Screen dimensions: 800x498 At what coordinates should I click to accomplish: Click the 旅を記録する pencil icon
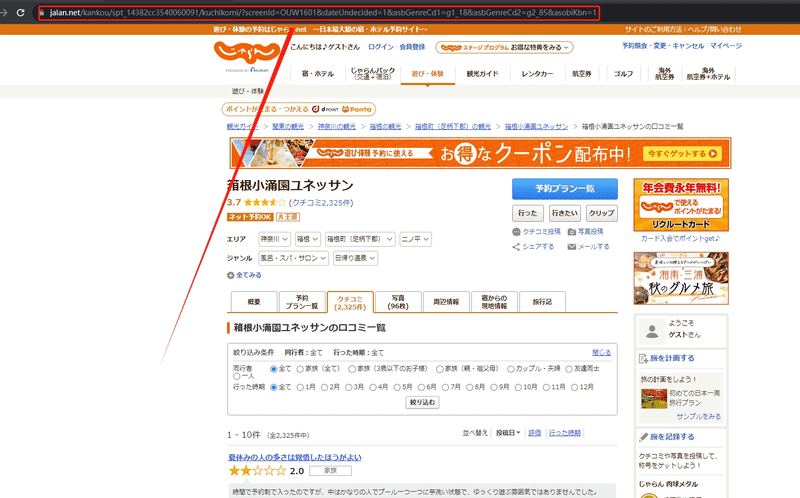tap(643, 437)
